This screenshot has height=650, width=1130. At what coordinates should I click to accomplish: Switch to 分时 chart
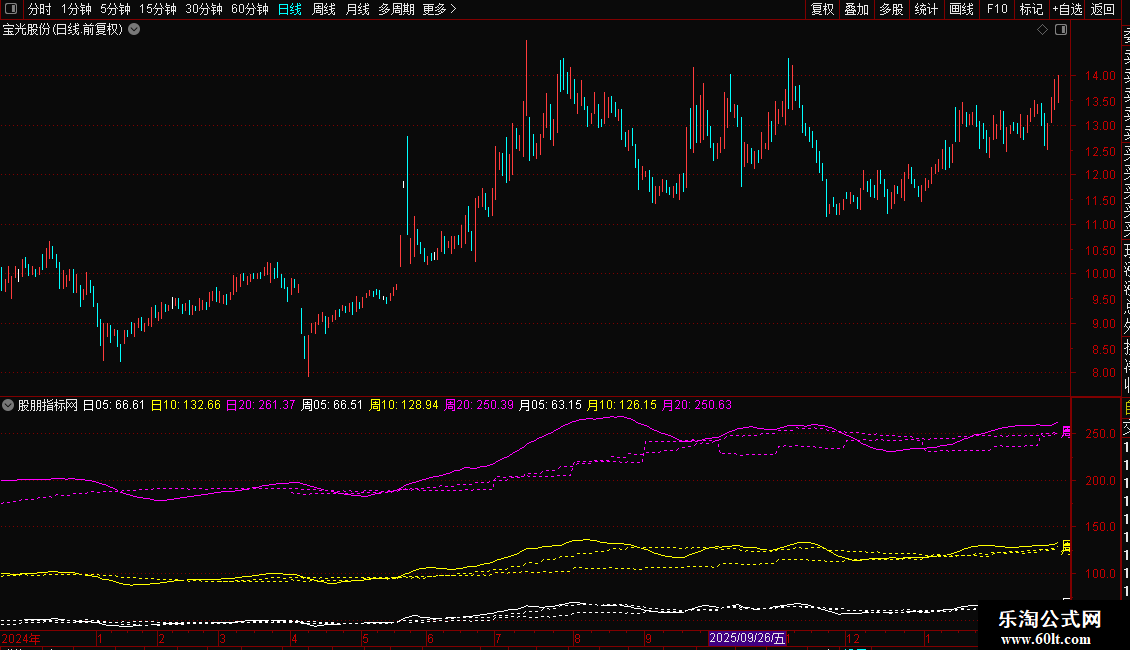point(40,9)
